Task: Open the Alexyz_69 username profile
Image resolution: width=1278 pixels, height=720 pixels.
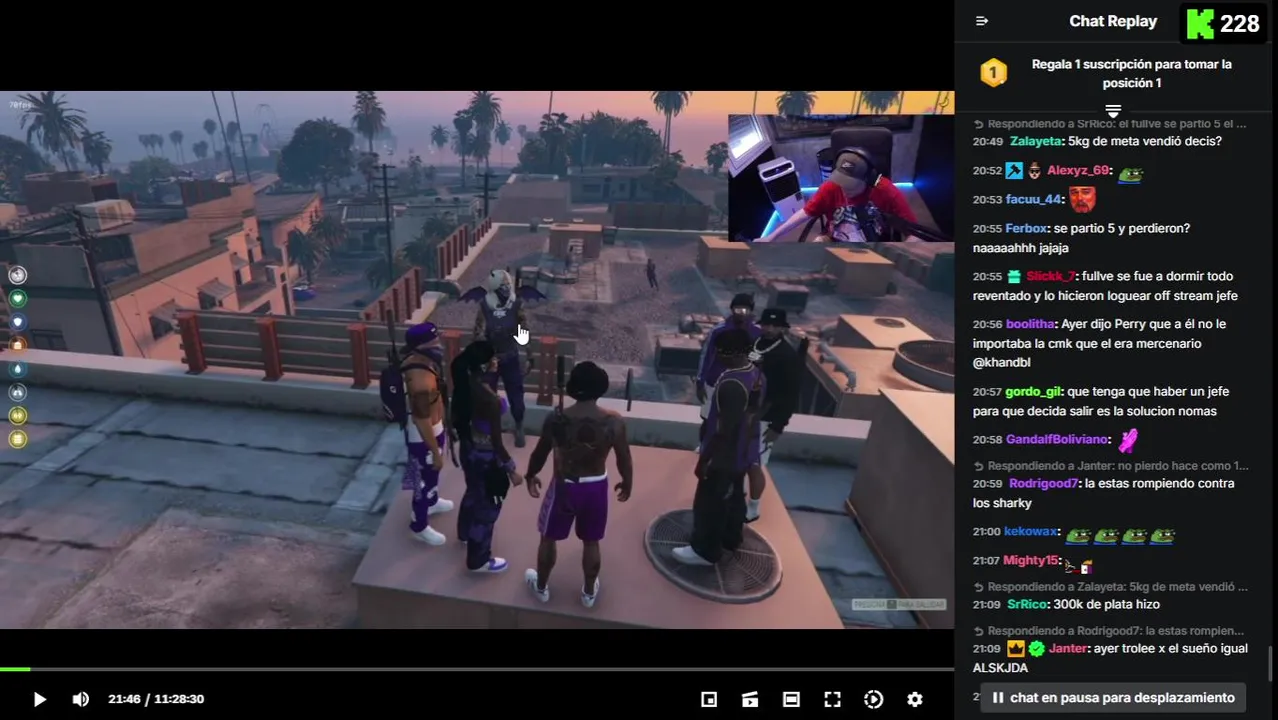Action: 1078,171
